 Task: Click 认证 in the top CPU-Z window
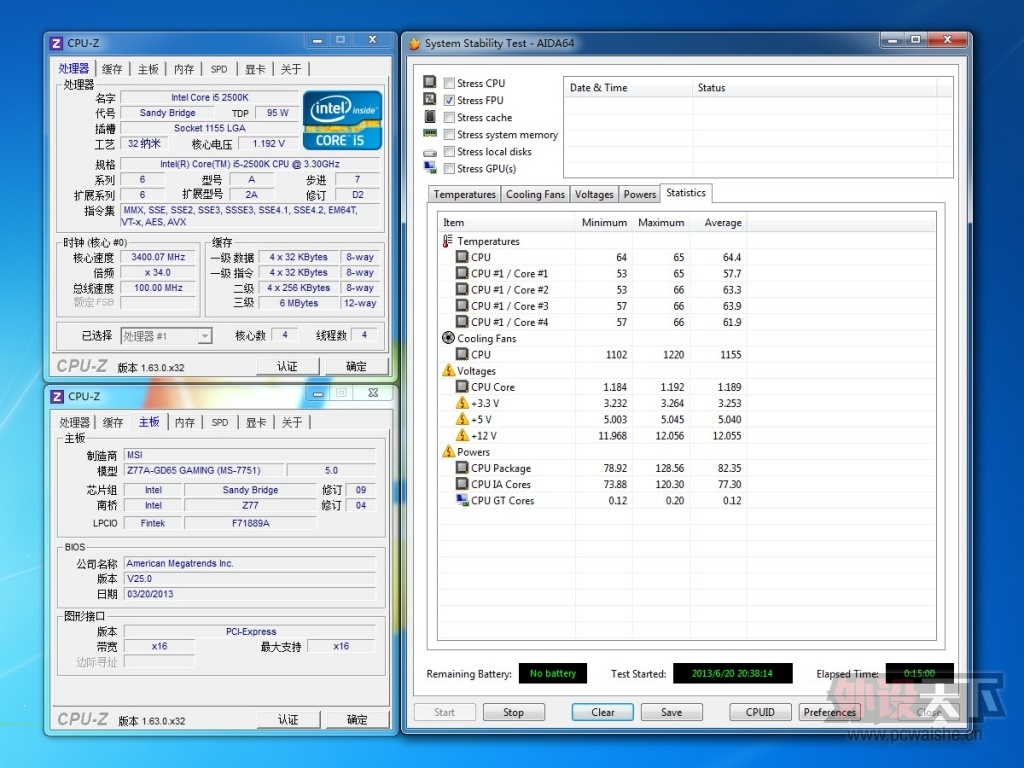coord(287,366)
